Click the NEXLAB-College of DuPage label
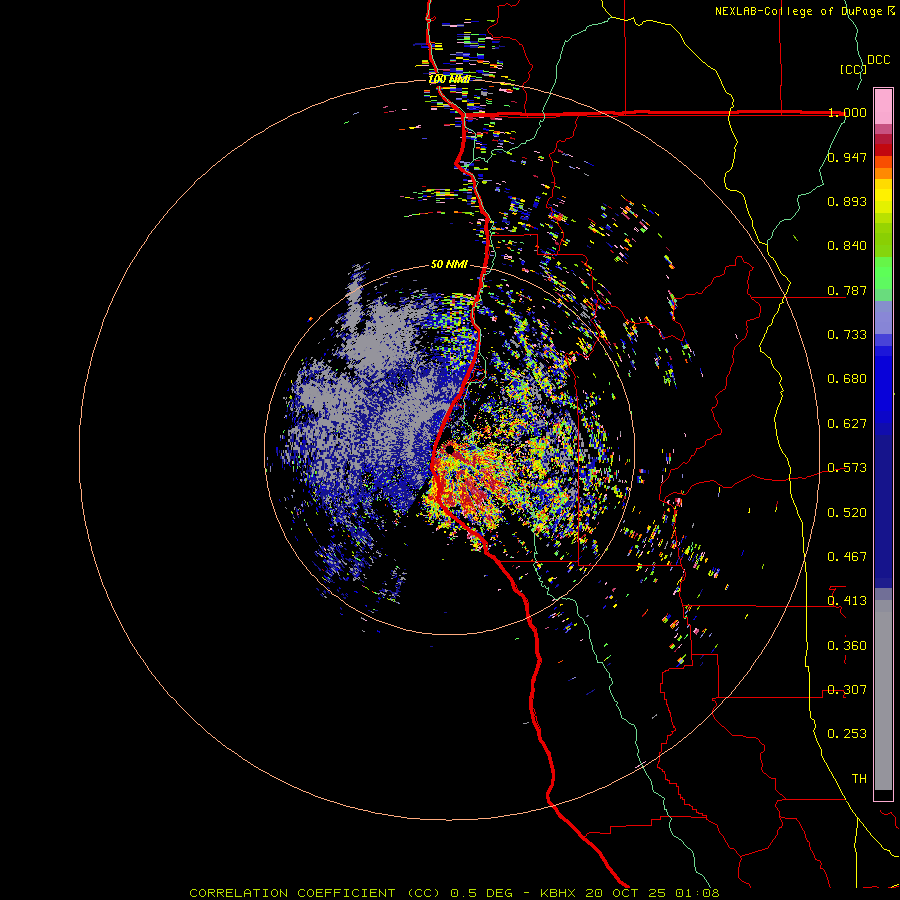The image size is (900, 900). pyautogui.click(x=800, y=11)
